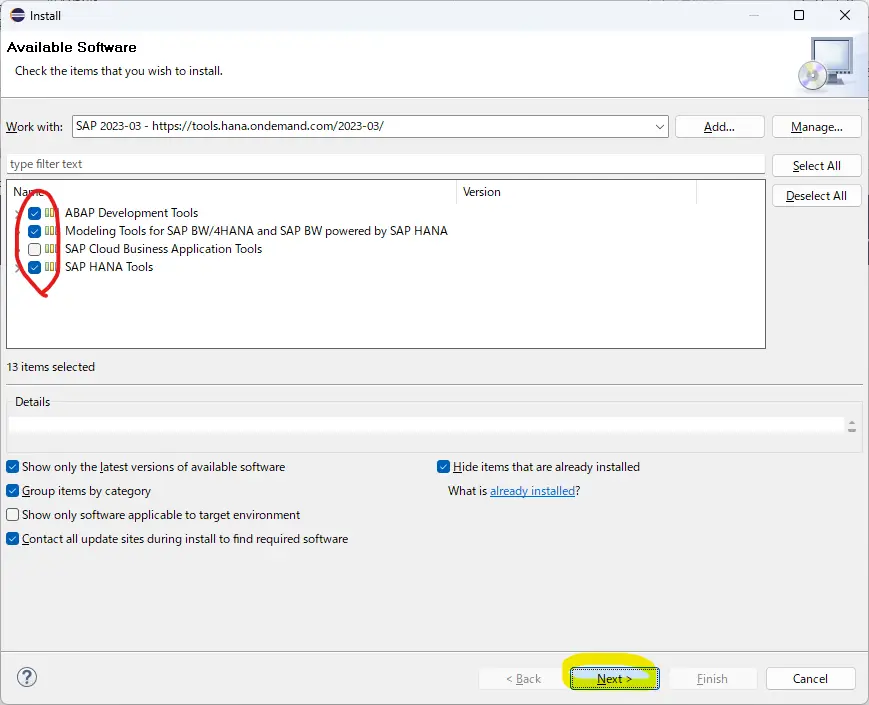Close the Install dialog with the X

(x=845, y=15)
